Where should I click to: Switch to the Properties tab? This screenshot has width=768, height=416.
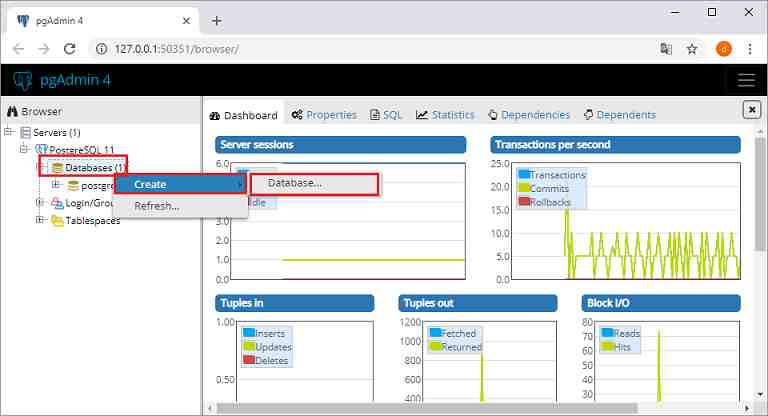coord(324,115)
